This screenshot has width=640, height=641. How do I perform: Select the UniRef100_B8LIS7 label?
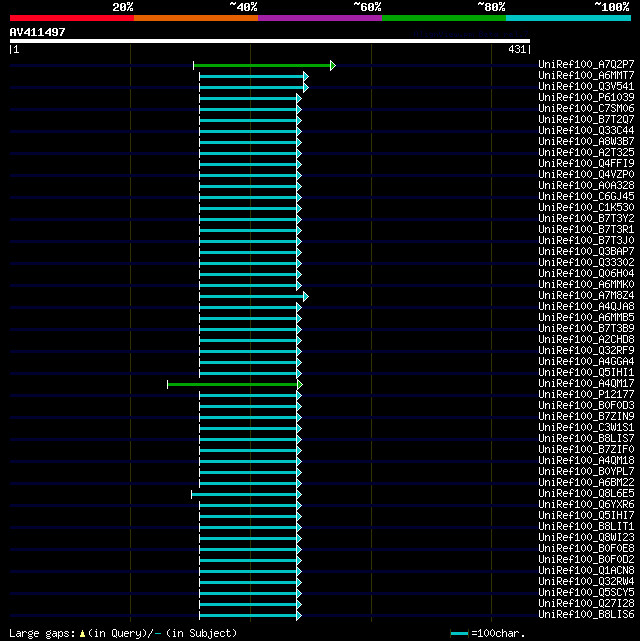tap(586, 439)
